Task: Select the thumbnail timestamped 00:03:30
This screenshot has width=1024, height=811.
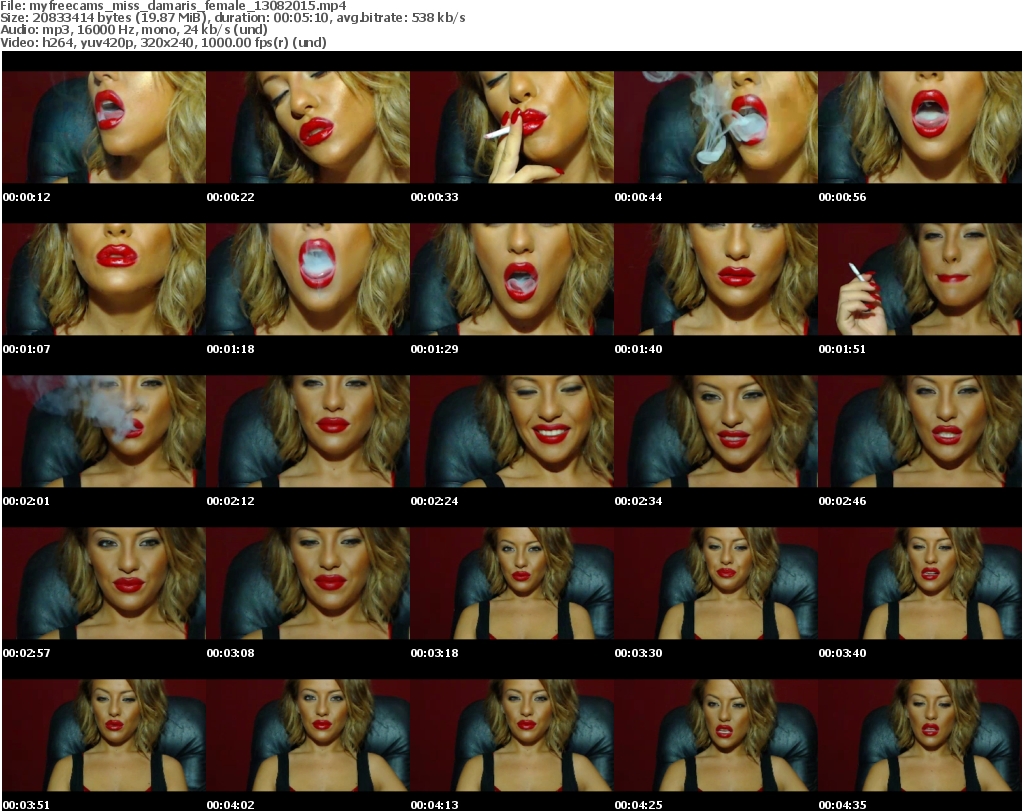Action: [x=716, y=584]
